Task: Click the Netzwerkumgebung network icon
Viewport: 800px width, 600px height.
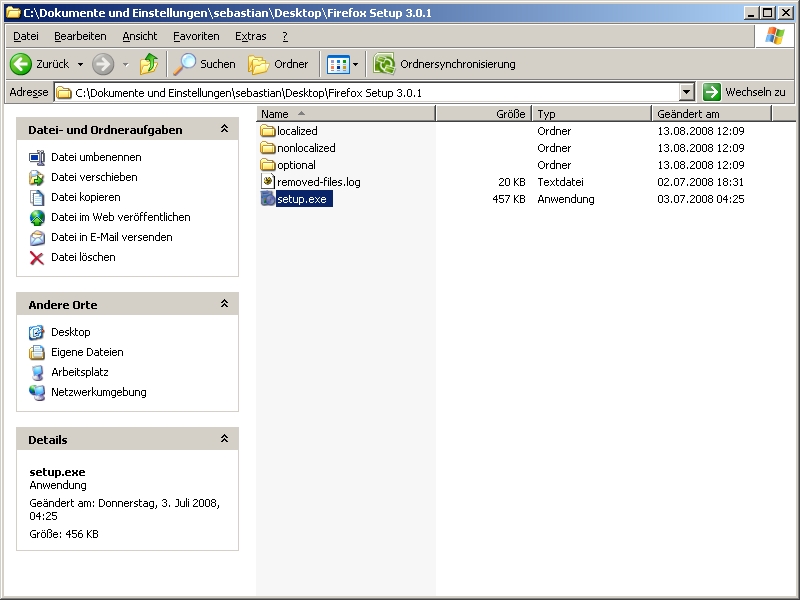Action: [37, 392]
